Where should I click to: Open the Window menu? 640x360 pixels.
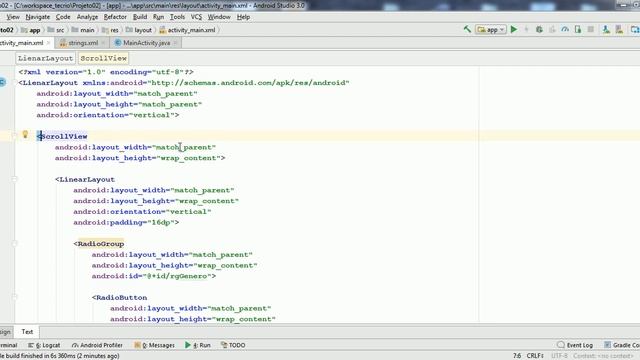pyautogui.click(x=219, y=17)
